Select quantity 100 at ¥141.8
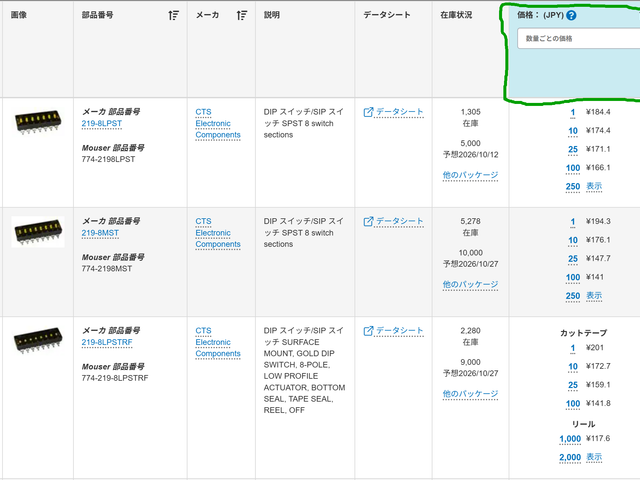Screen dimensions: 640x480 pos(573,404)
